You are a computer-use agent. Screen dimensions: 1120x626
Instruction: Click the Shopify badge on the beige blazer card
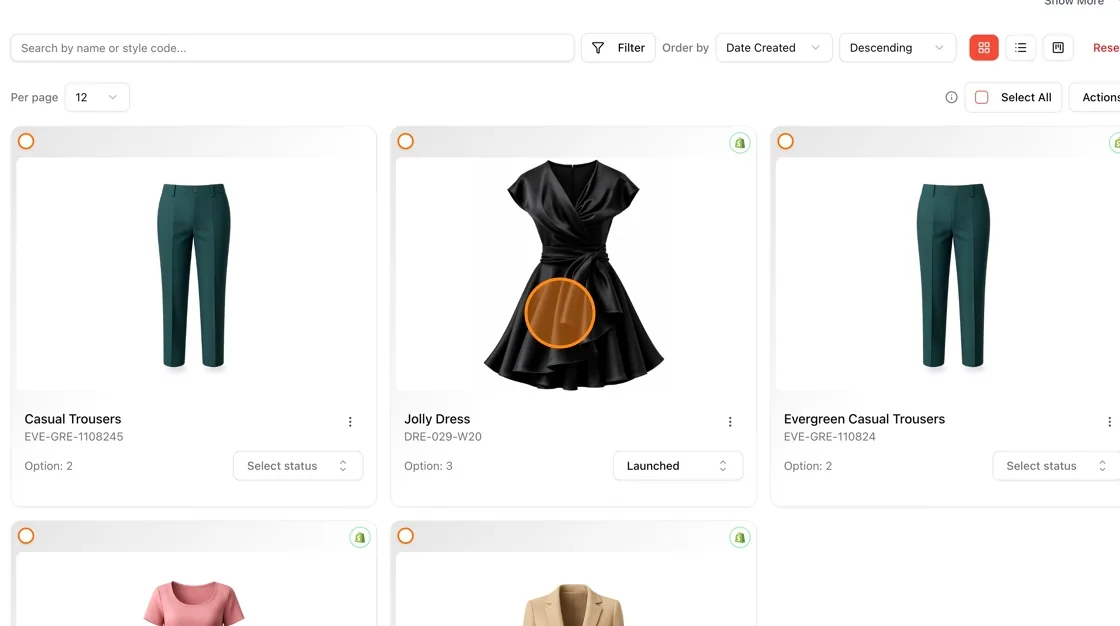pyautogui.click(x=739, y=537)
